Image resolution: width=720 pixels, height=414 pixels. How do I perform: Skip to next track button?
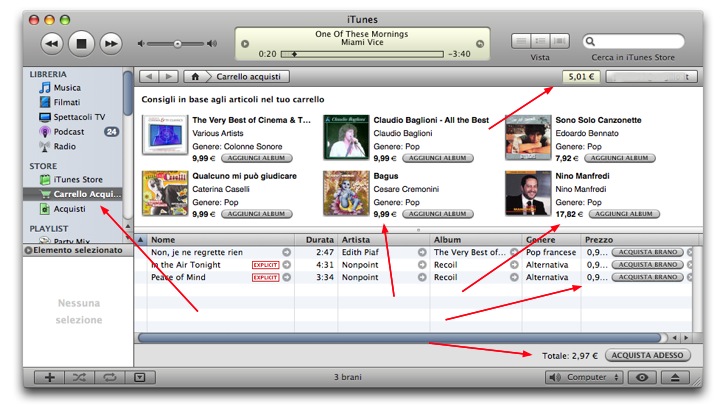point(111,44)
